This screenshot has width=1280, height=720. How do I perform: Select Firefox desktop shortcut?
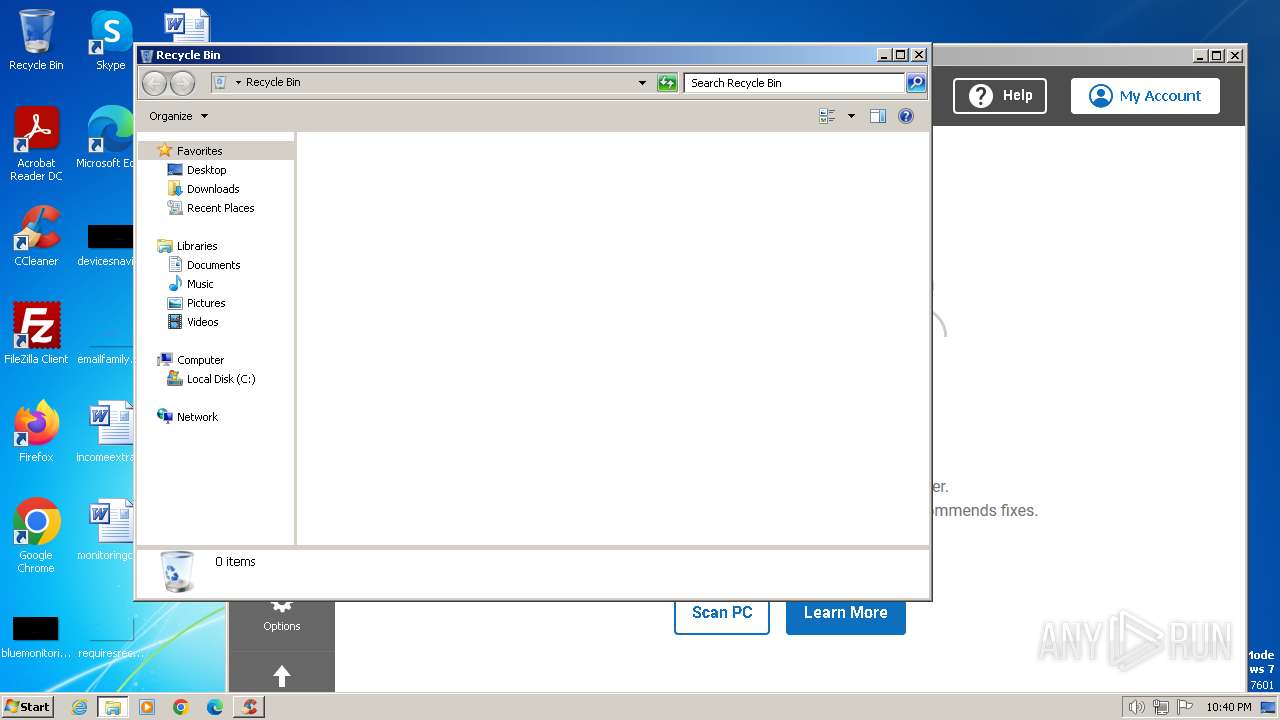coord(36,432)
